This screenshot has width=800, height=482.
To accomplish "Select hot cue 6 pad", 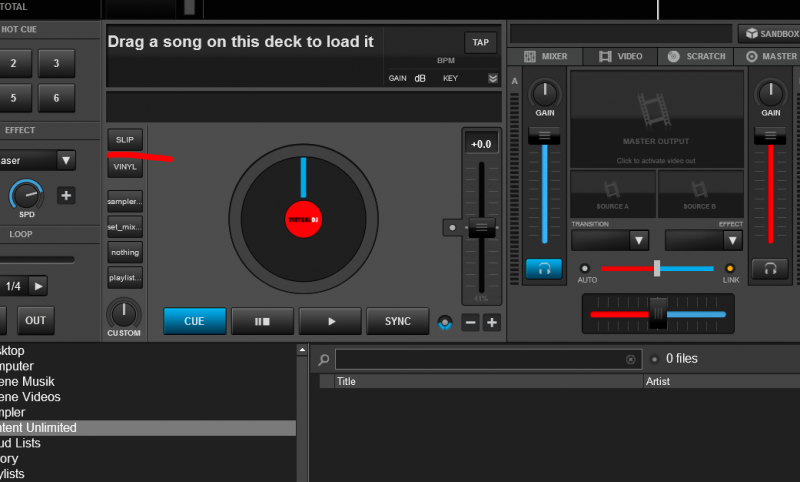I will [57, 98].
